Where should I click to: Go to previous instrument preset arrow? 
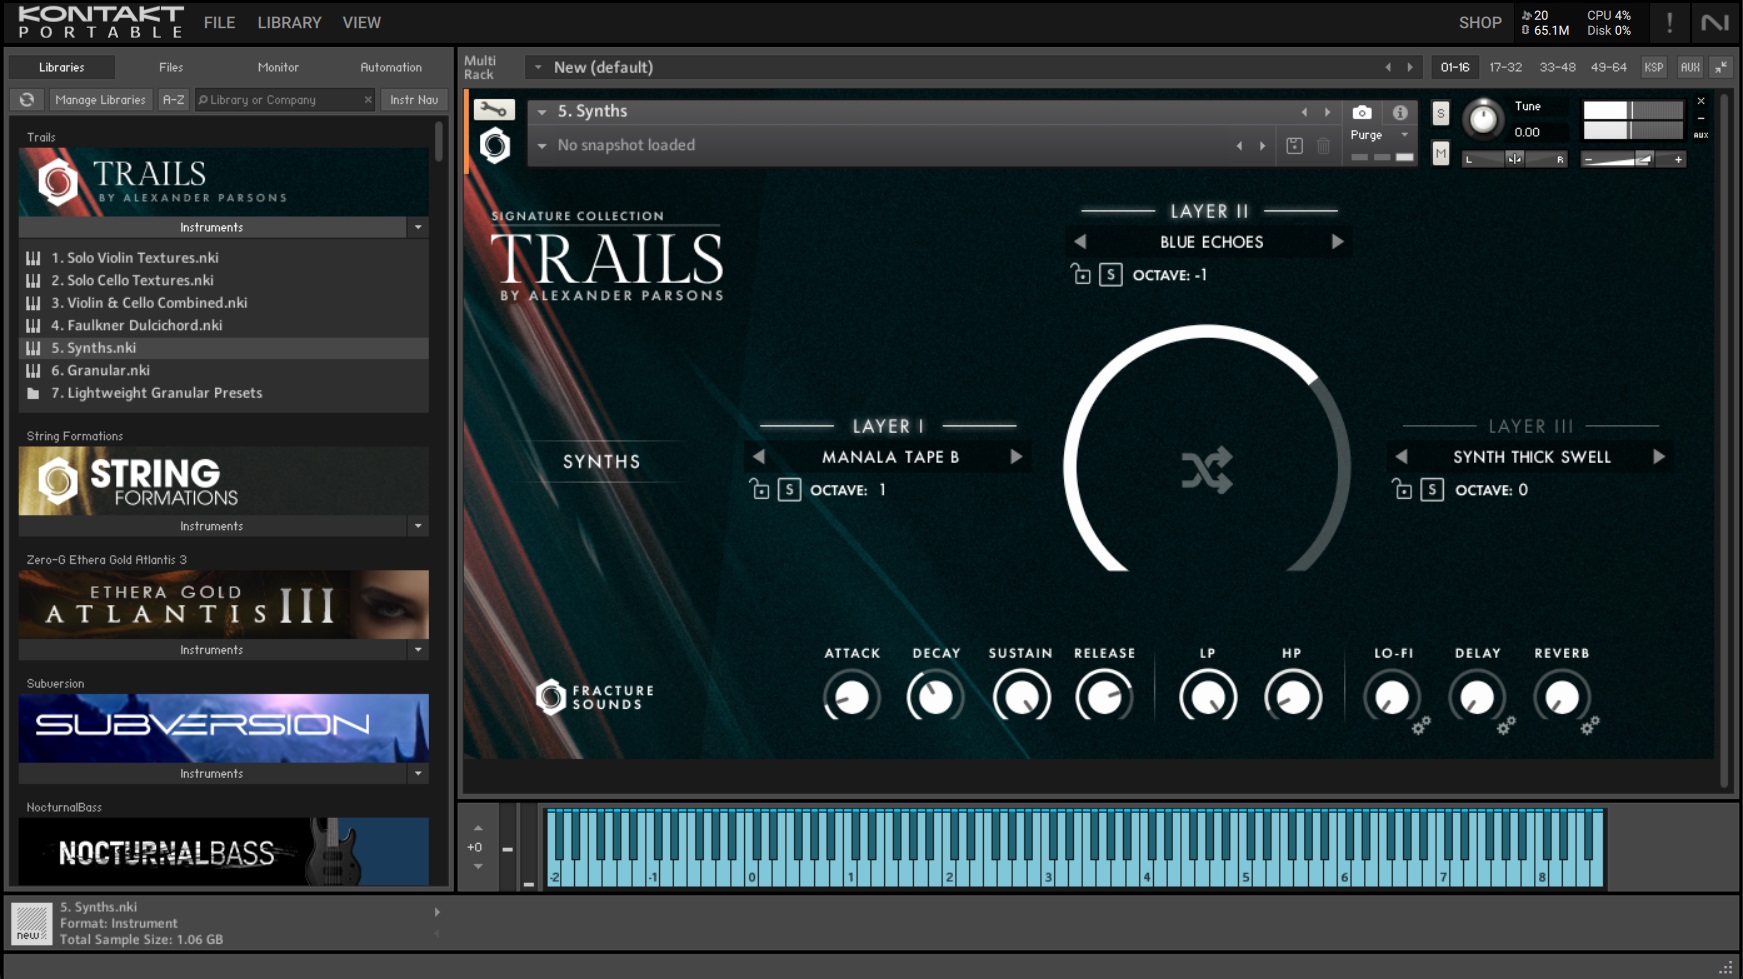pos(1304,112)
